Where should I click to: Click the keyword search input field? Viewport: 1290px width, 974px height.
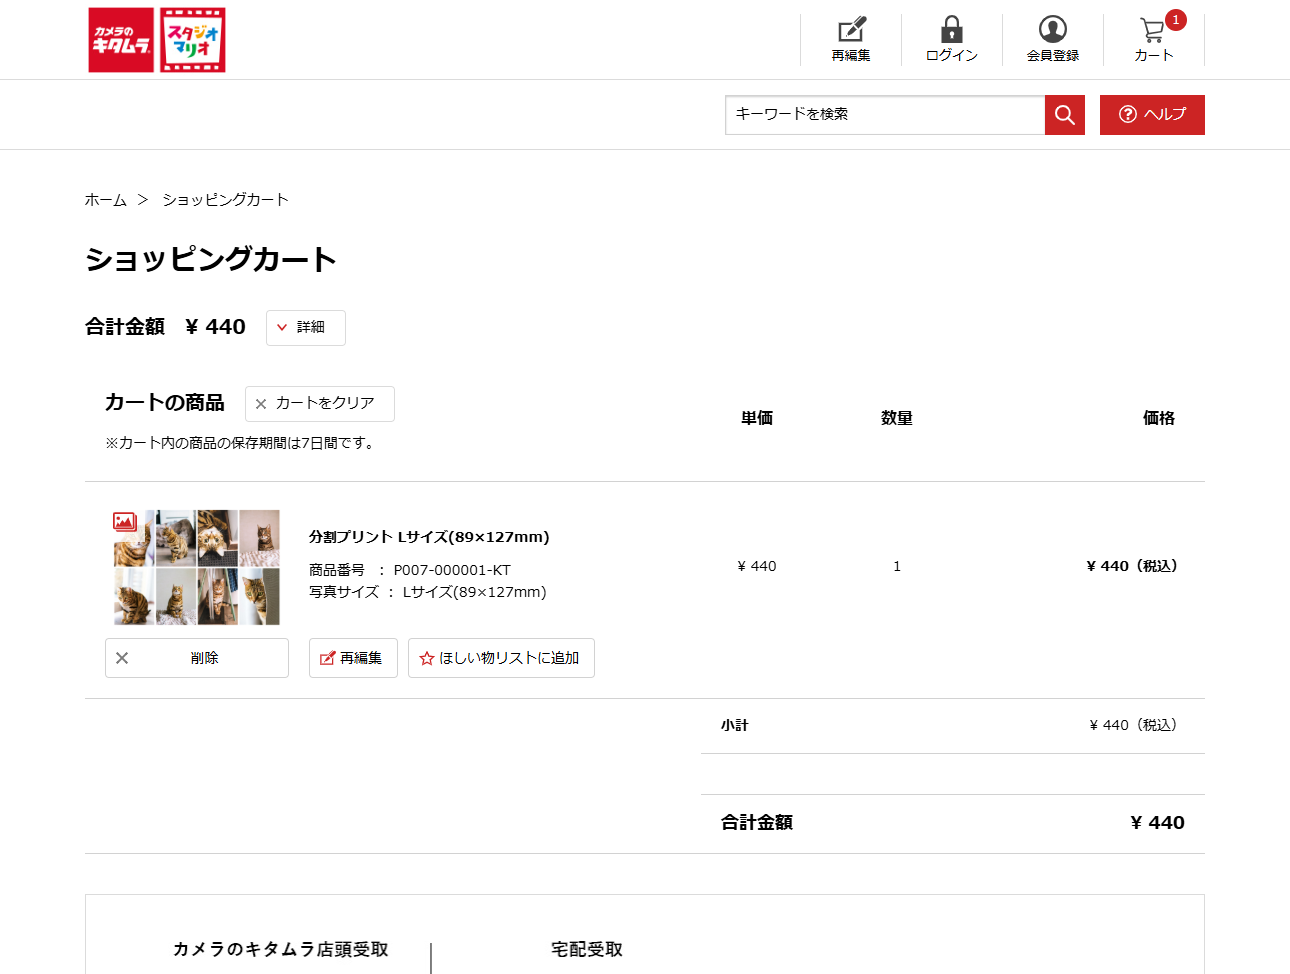point(880,114)
